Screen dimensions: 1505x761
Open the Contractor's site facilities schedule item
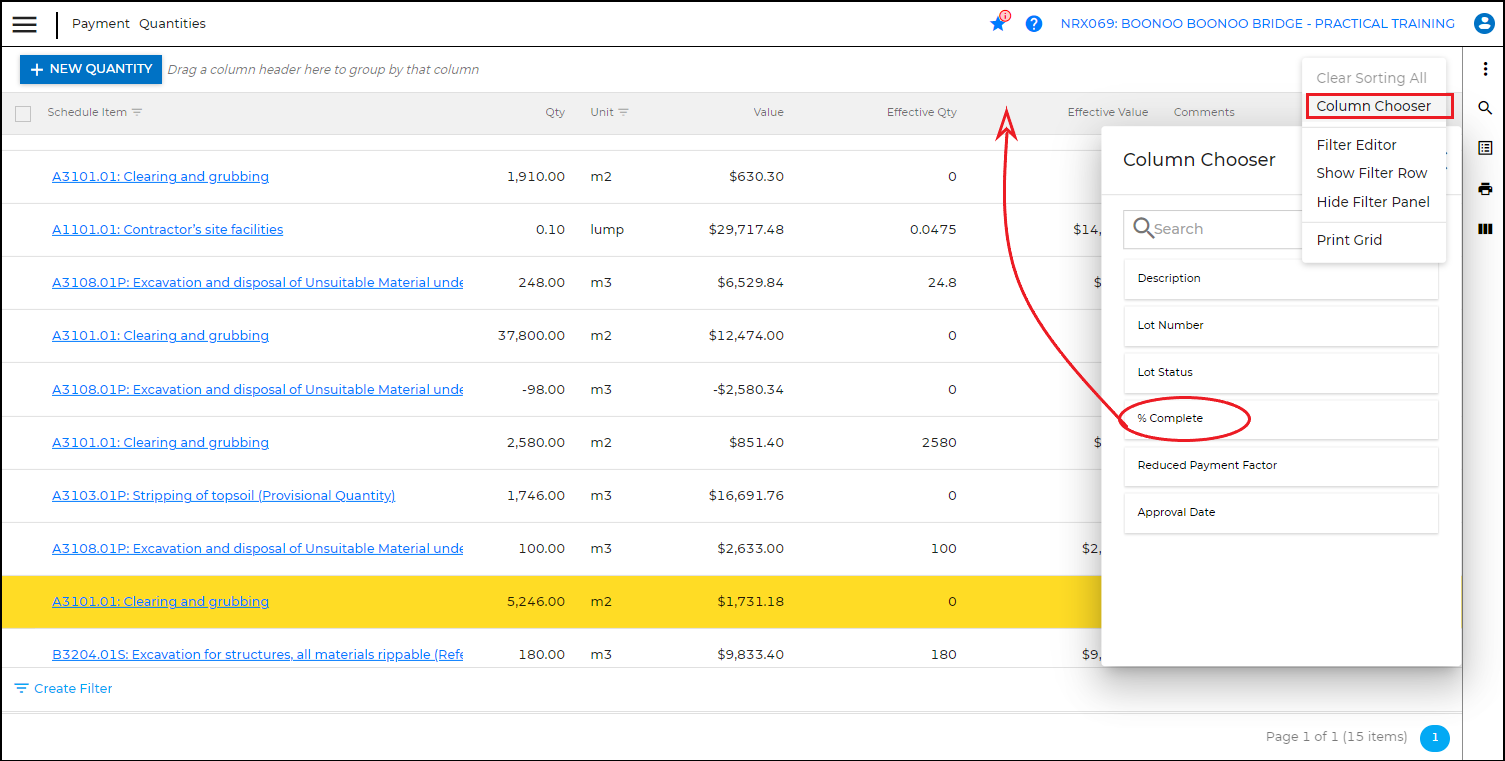click(167, 229)
